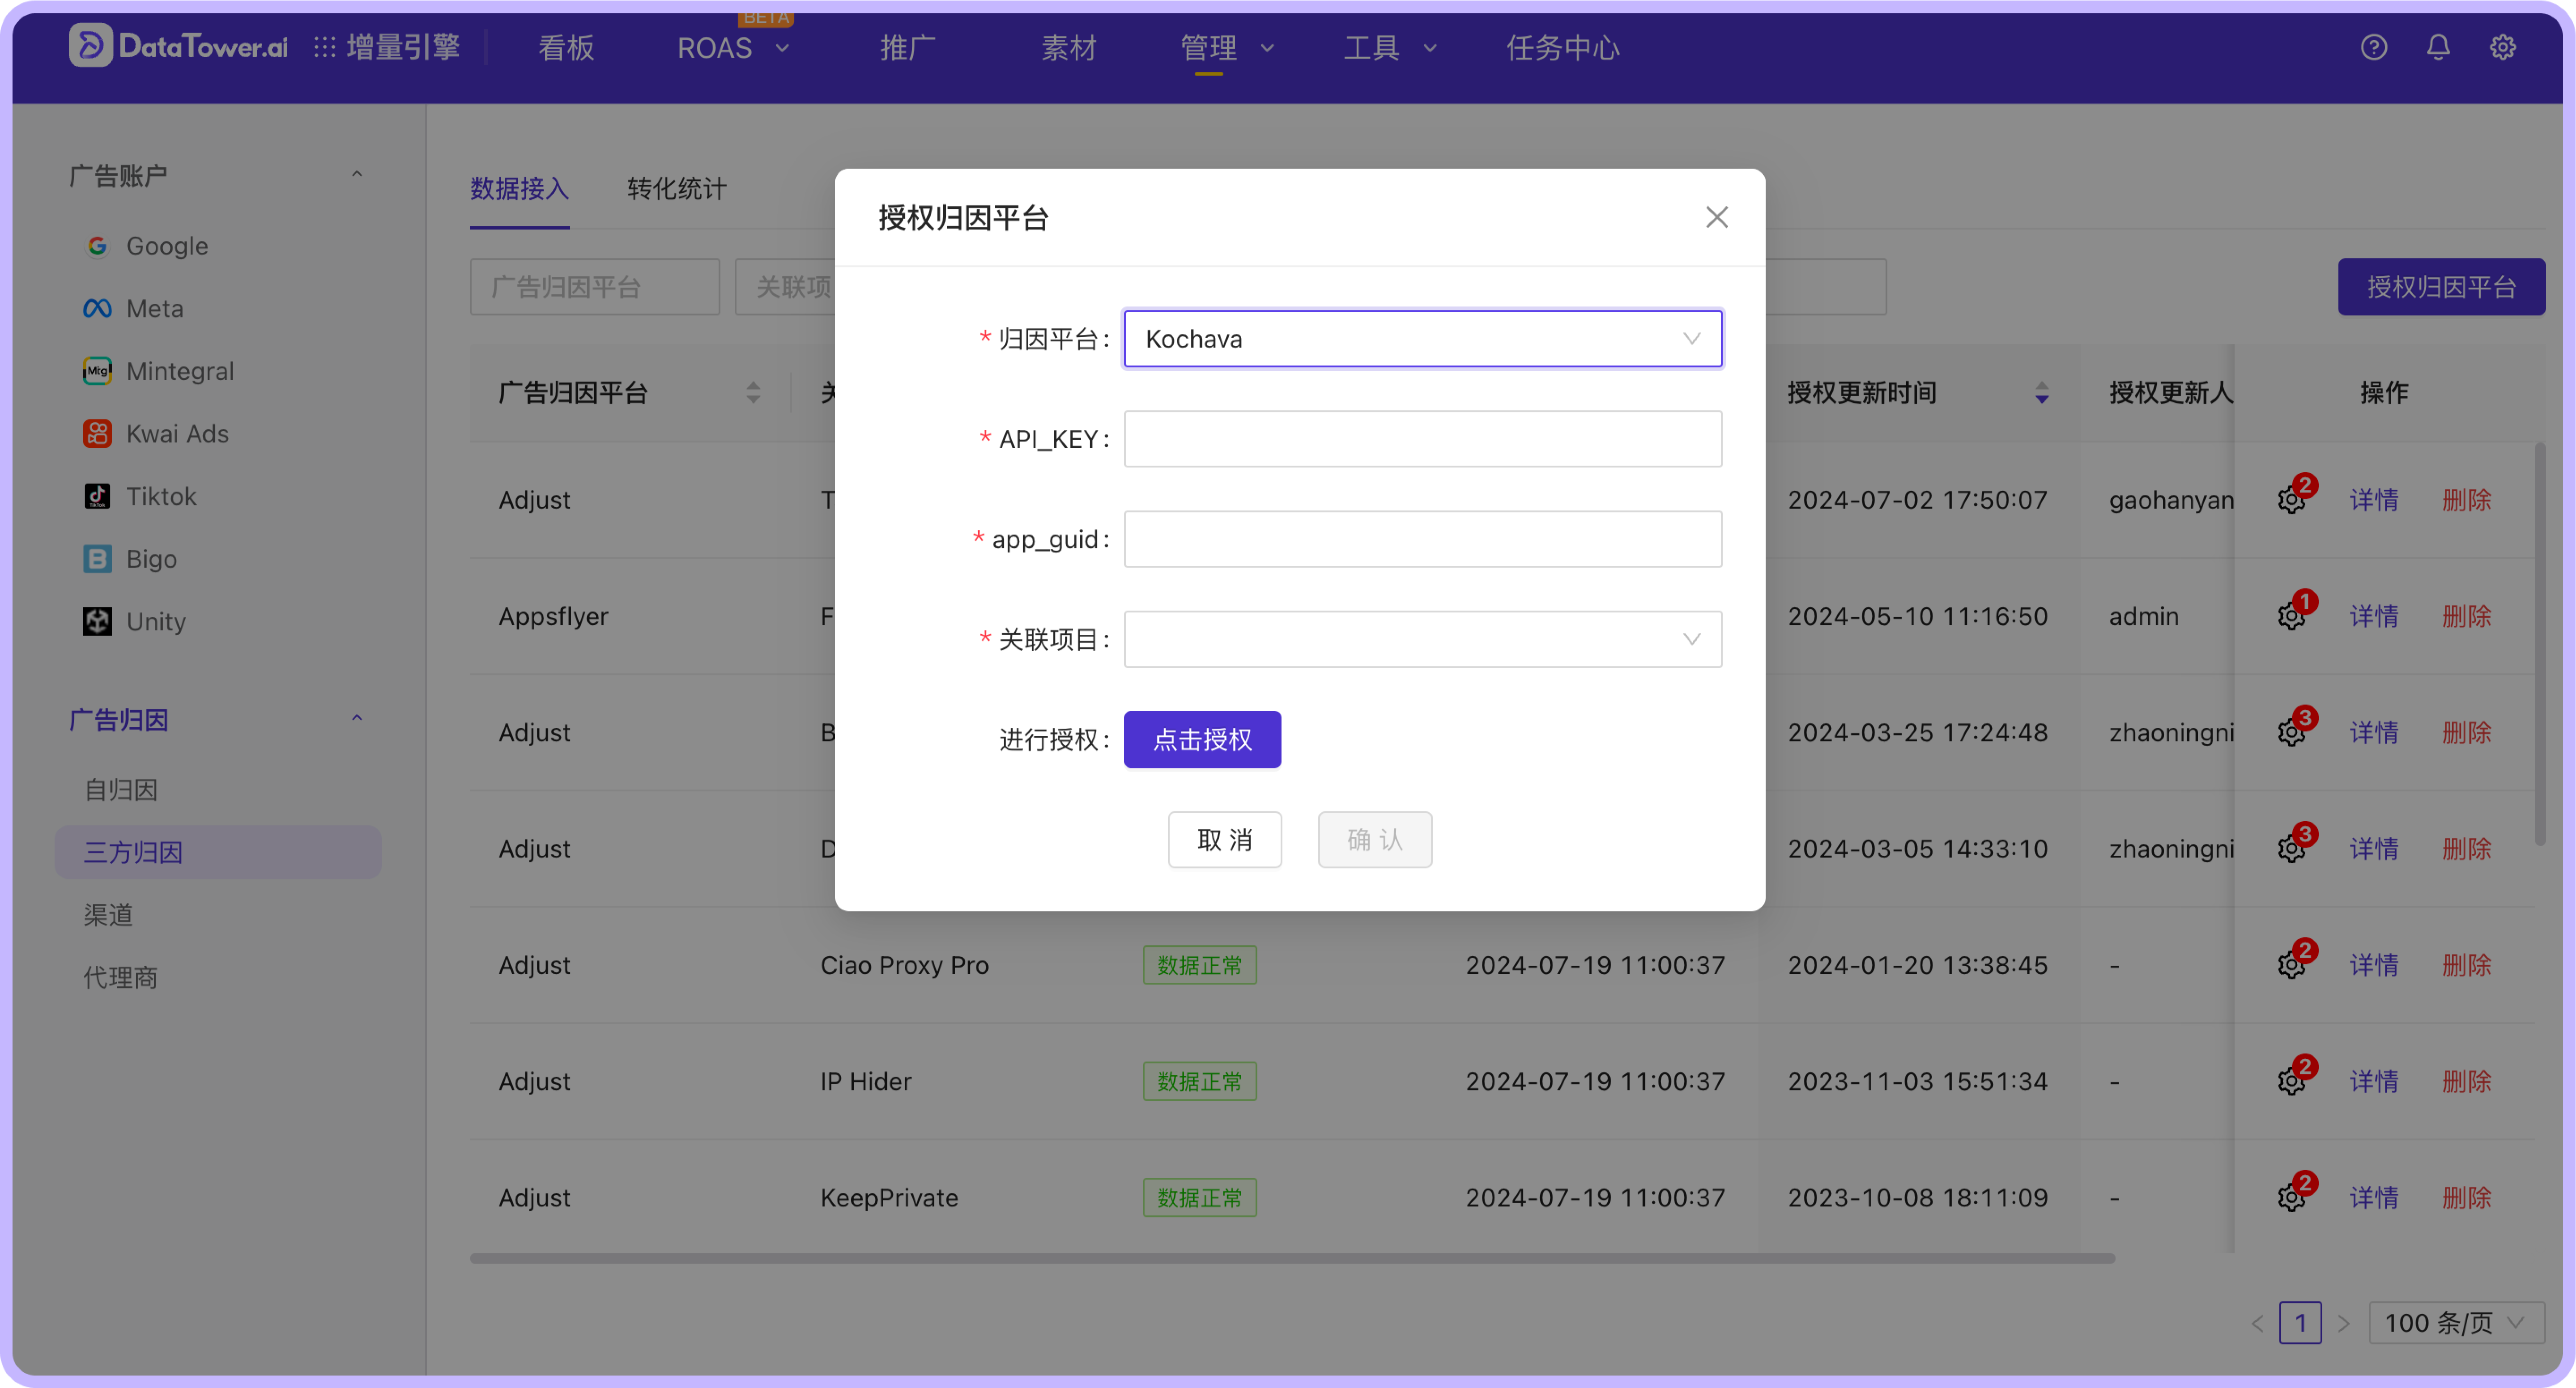Click the 广告归因平台 filter field

point(594,287)
